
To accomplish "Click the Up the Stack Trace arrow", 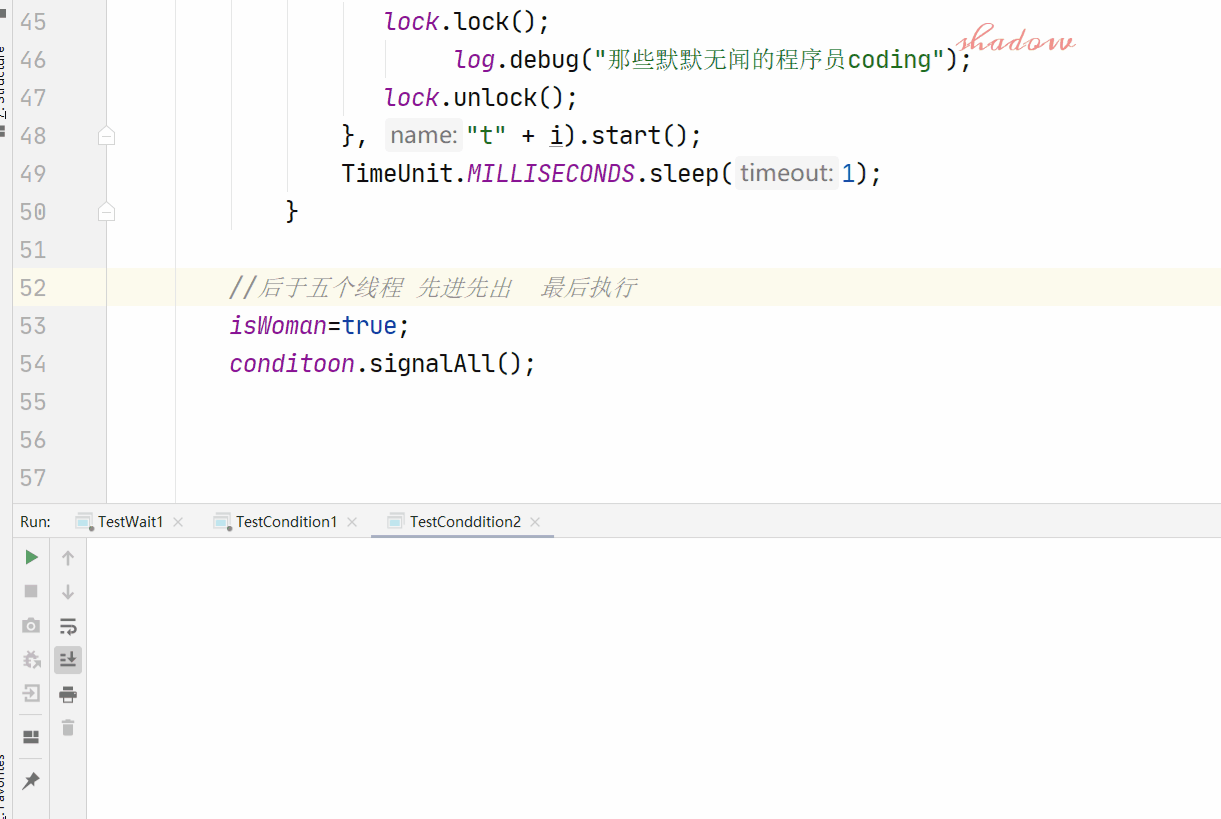I will (x=68, y=557).
